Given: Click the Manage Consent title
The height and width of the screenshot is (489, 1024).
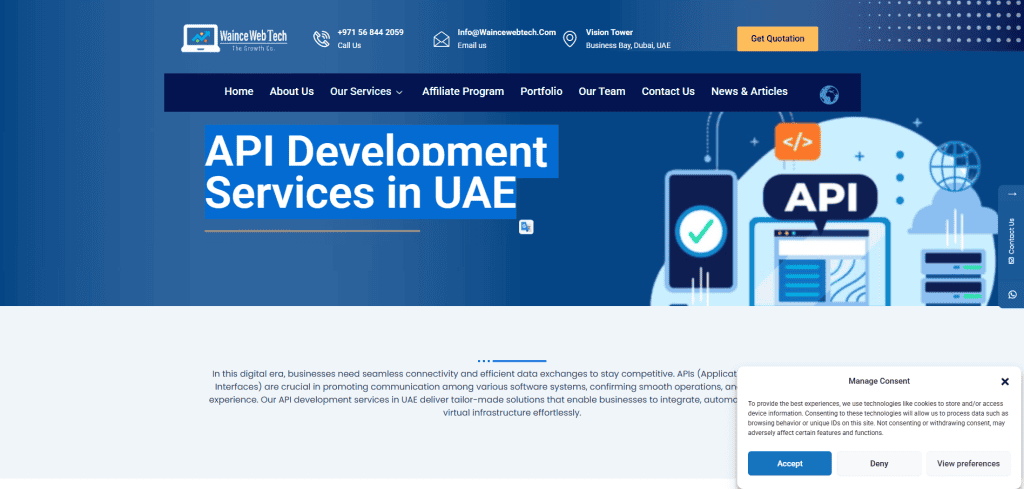Looking at the screenshot, I should click(x=879, y=381).
